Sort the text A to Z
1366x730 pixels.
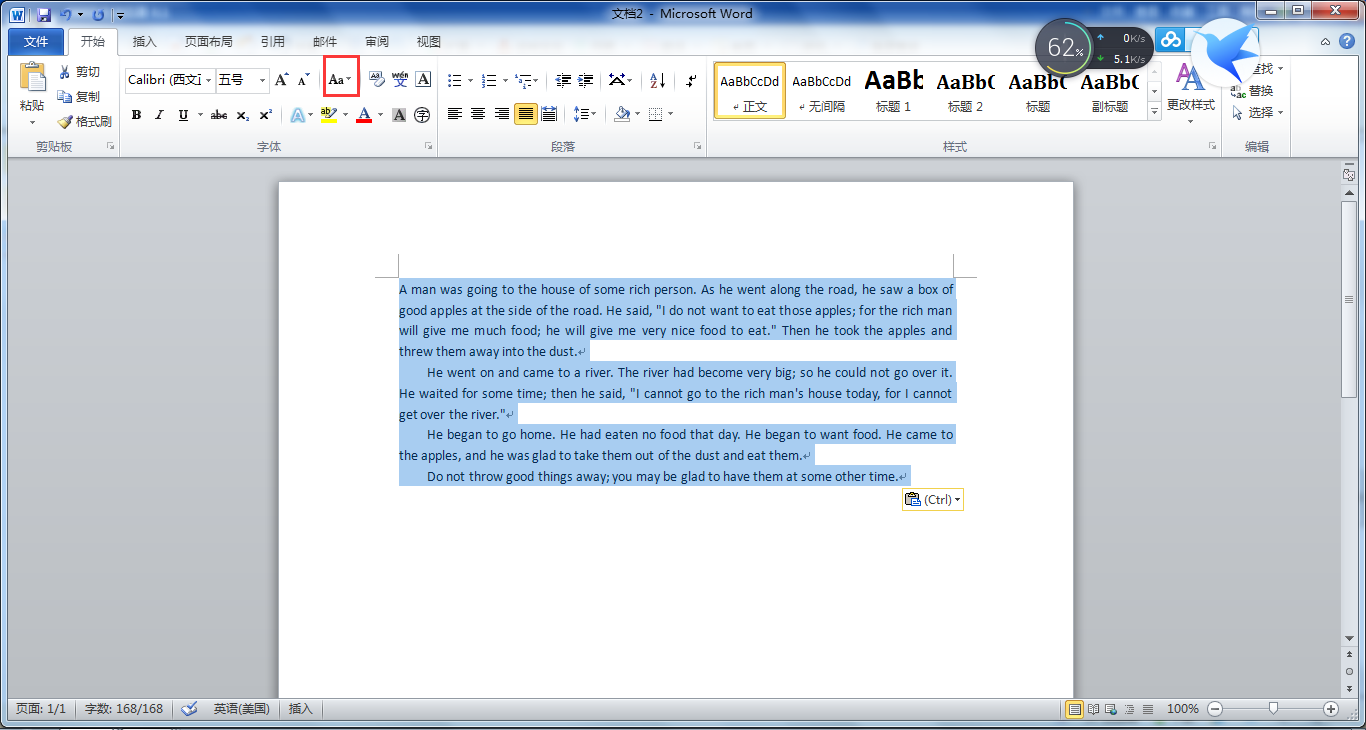tap(657, 80)
